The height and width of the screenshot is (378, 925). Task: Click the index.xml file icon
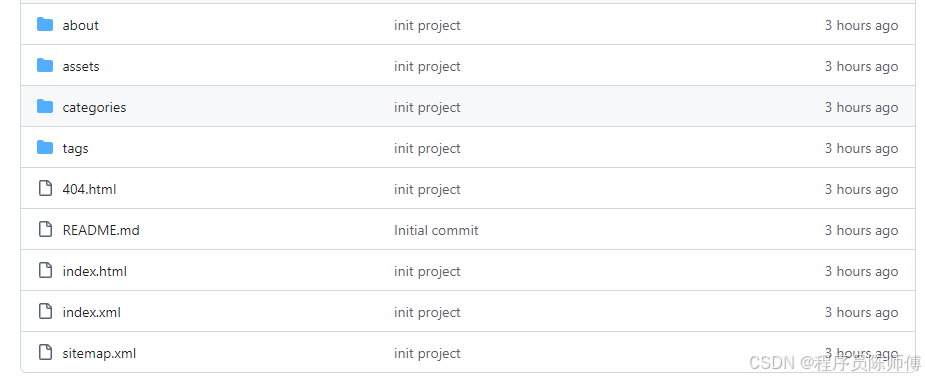45,311
